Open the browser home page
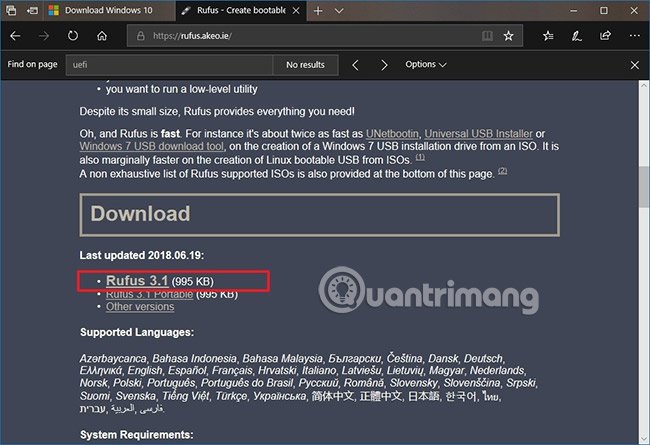 coord(102,36)
